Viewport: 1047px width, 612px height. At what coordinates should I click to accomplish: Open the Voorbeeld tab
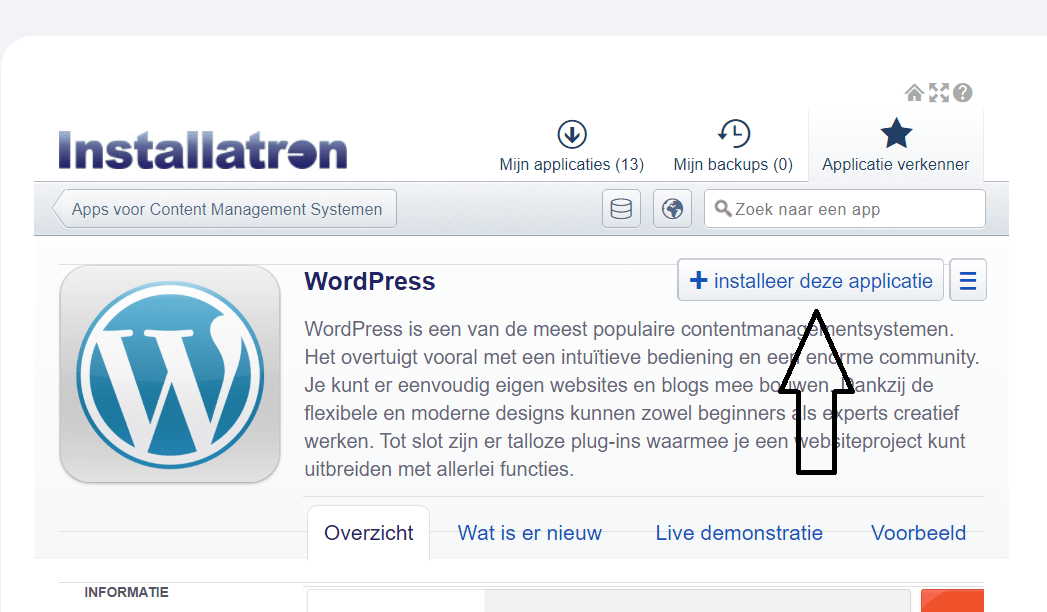click(x=918, y=533)
